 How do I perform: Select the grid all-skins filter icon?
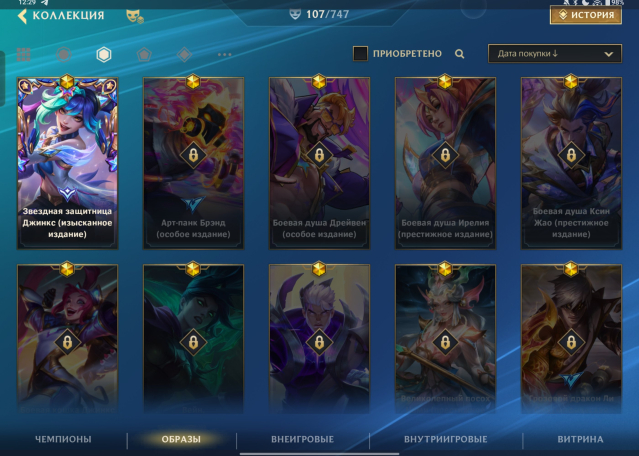[x=24, y=54]
